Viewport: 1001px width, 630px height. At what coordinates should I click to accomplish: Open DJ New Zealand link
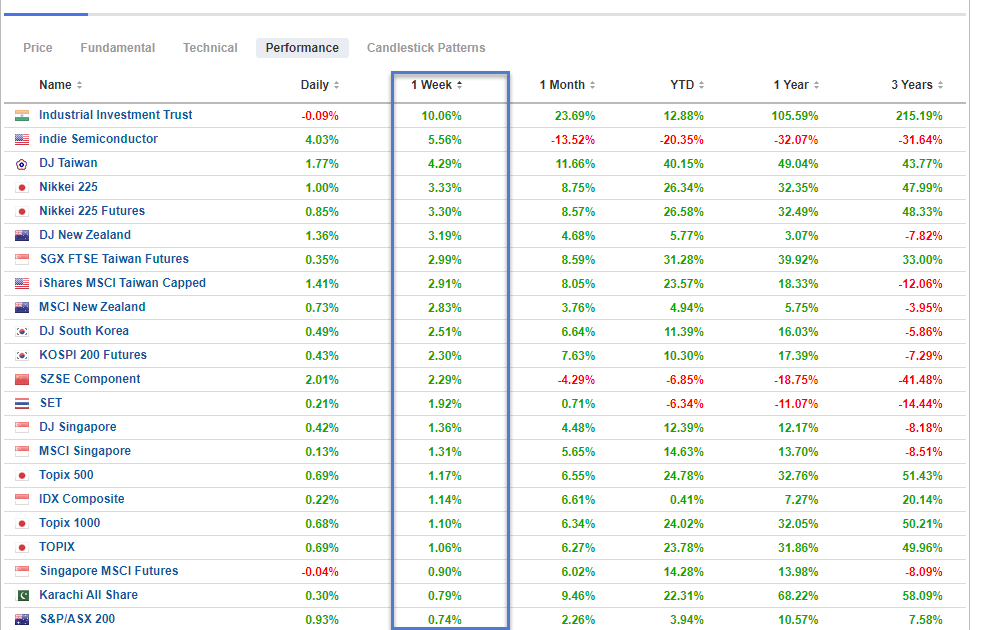[x=85, y=235]
